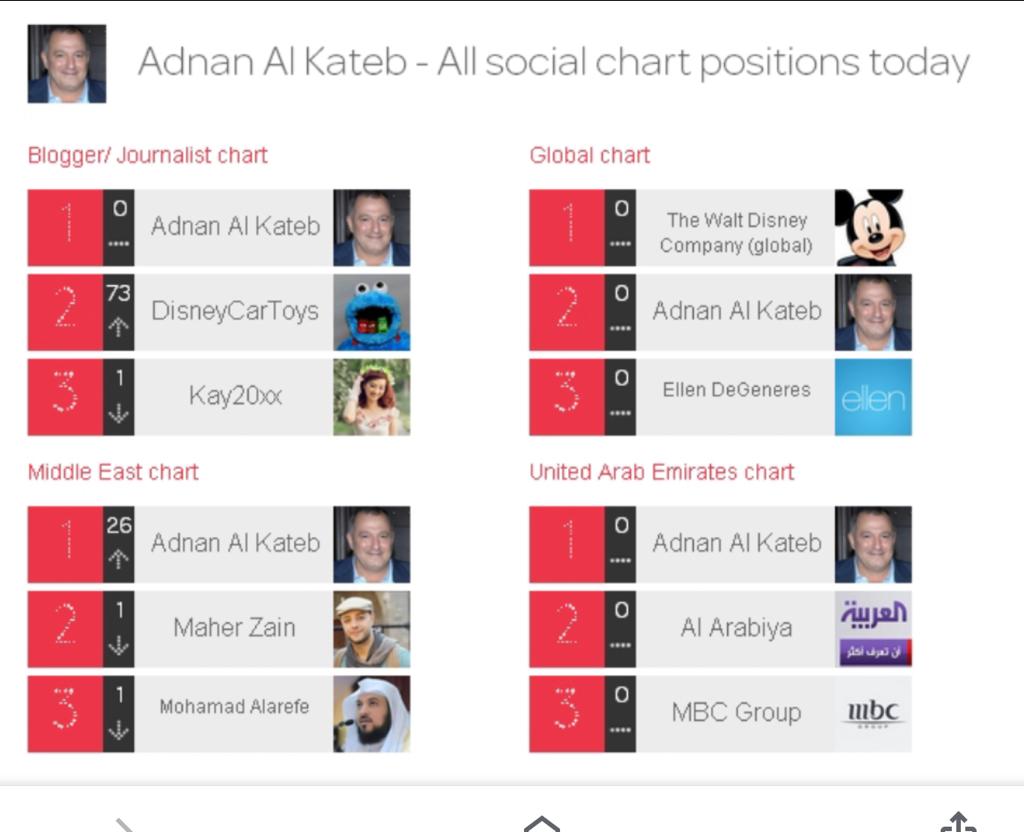1024x832 pixels.
Task: Click the 26 up-arrow Middle East rank change
Action: click(x=118, y=544)
